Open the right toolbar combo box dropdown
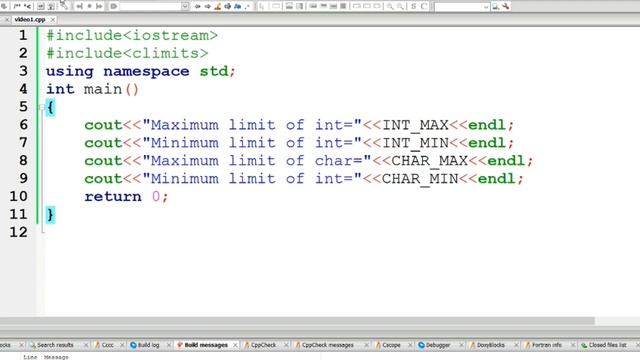Image resolution: width=640 pixels, height=360 pixels. tap(486, 7)
